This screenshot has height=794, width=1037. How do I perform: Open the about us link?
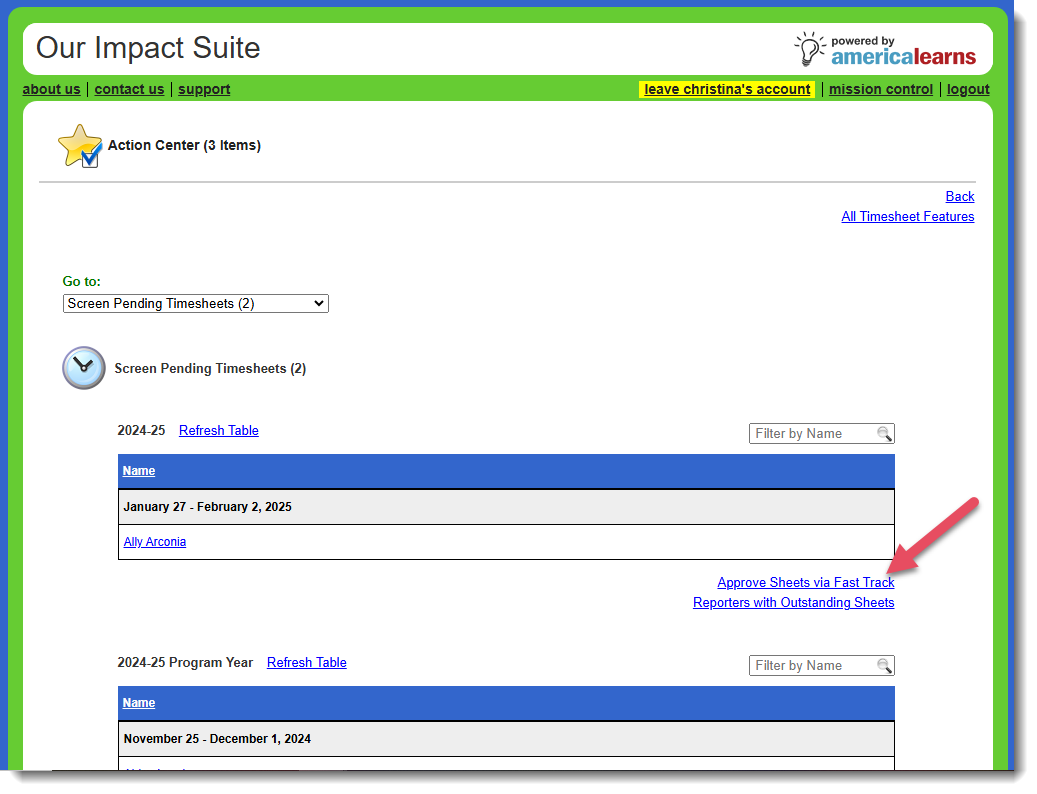(x=52, y=89)
